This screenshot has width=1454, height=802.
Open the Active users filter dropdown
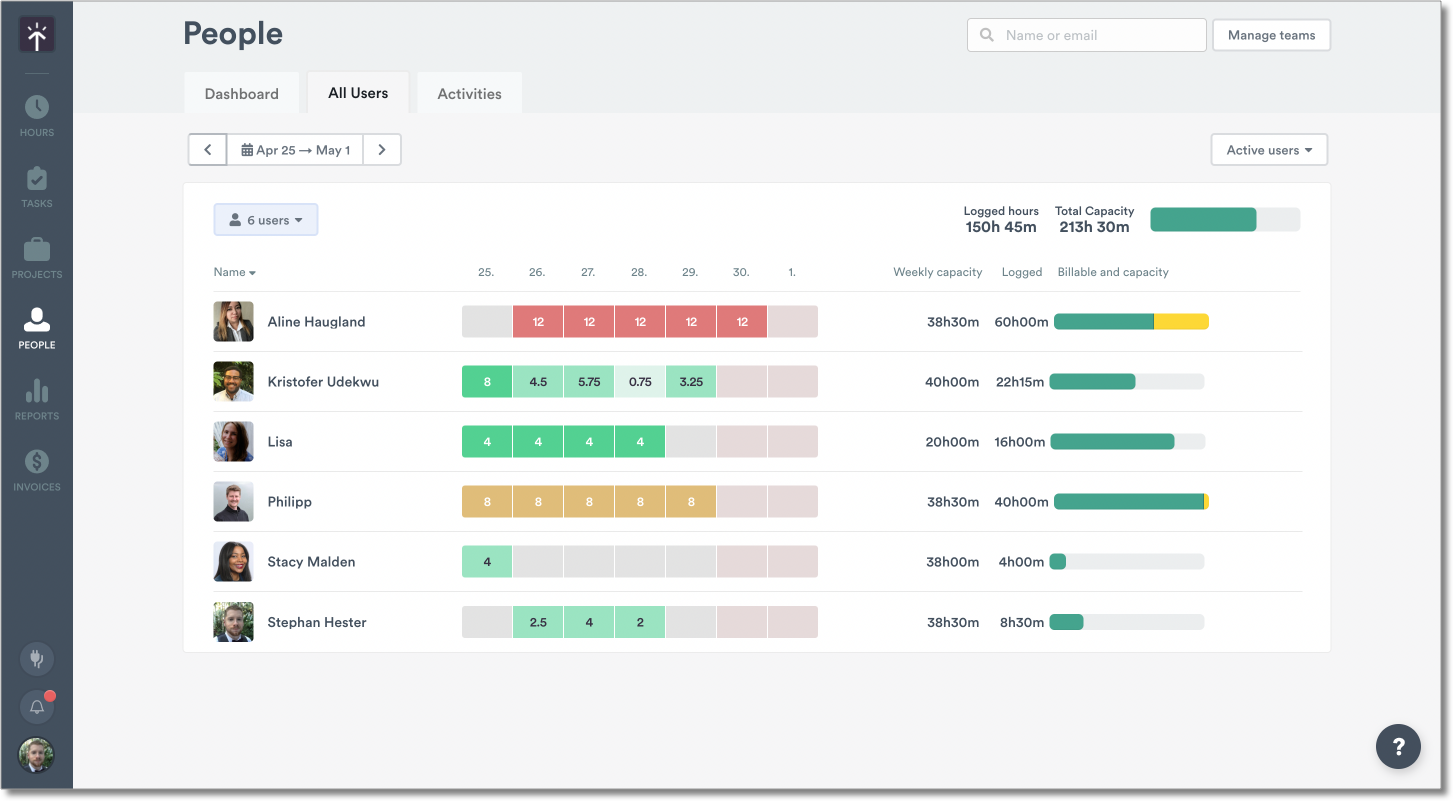pyautogui.click(x=1268, y=149)
